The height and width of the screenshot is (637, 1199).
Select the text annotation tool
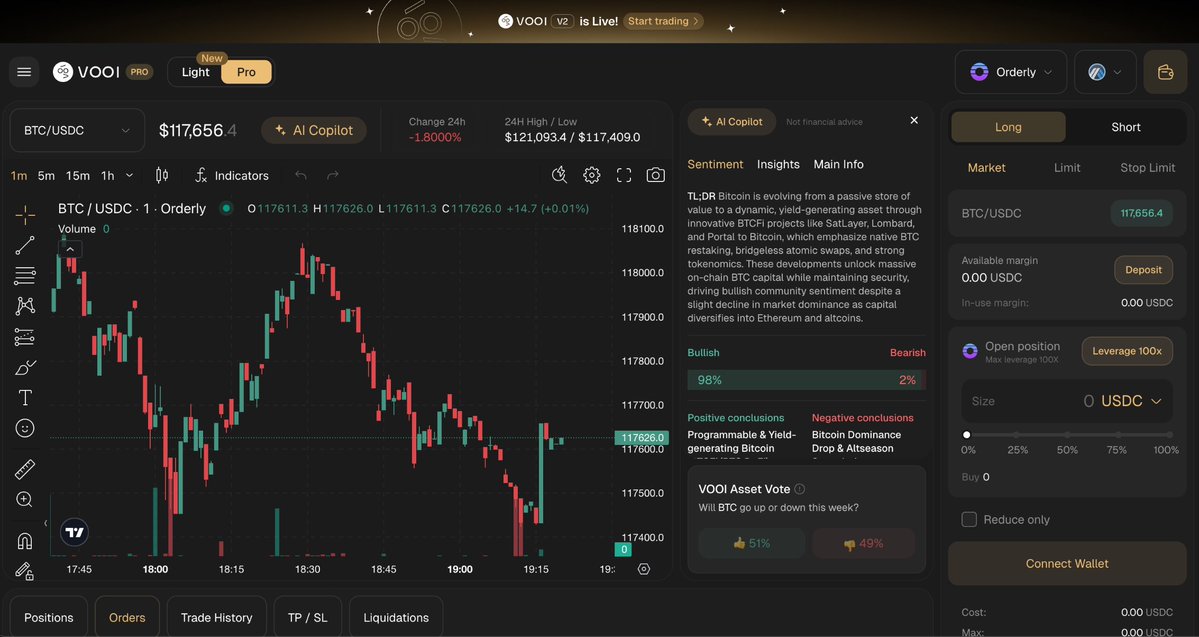pos(24,398)
